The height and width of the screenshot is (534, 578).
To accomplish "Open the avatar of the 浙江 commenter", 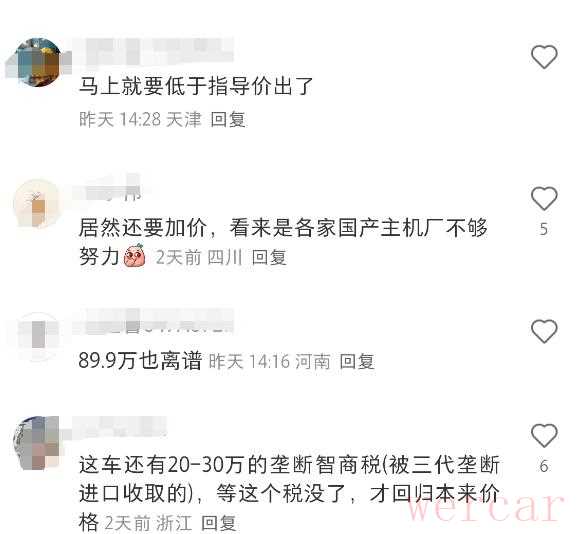I will coord(36,443).
